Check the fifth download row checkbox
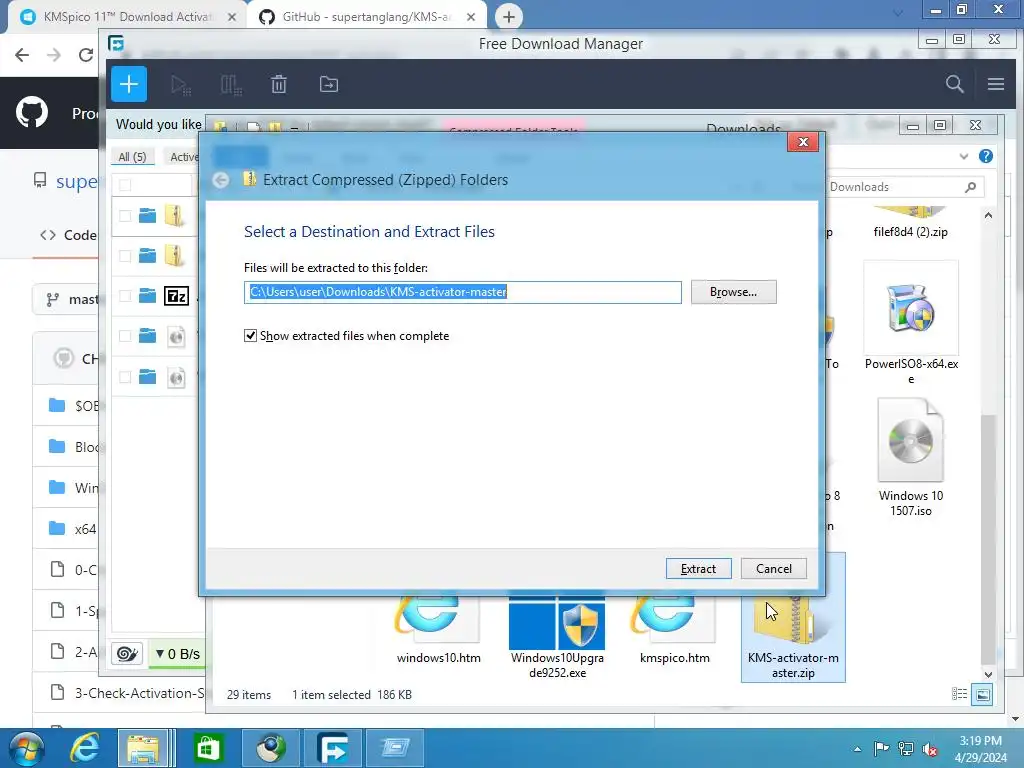Screen dimensions: 1024x768 coord(125,377)
